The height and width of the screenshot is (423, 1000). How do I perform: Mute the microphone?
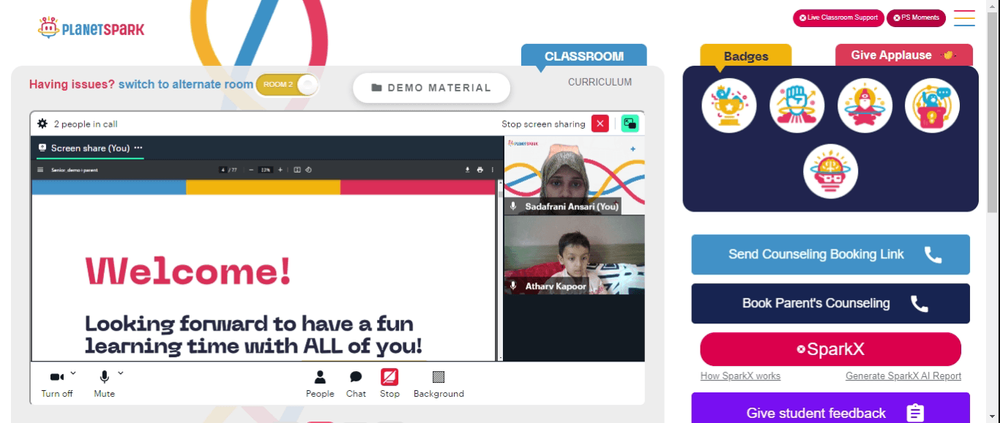(105, 384)
